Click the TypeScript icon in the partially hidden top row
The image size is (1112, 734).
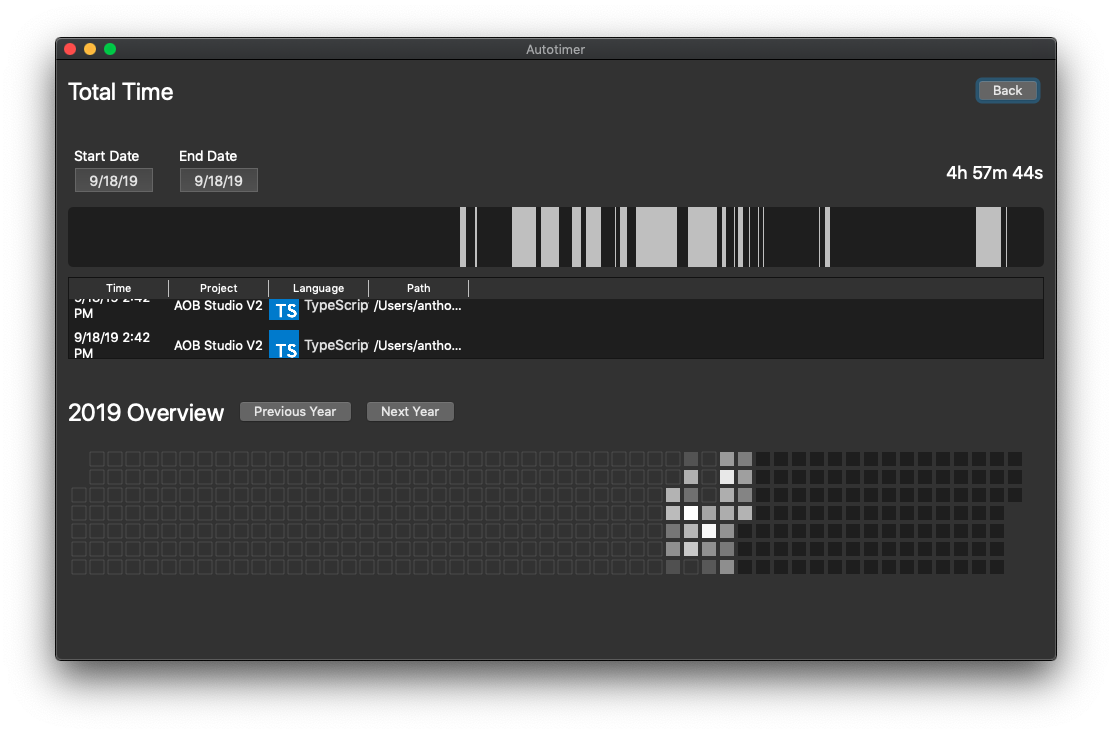pyautogui.click(x=284, y=309)
